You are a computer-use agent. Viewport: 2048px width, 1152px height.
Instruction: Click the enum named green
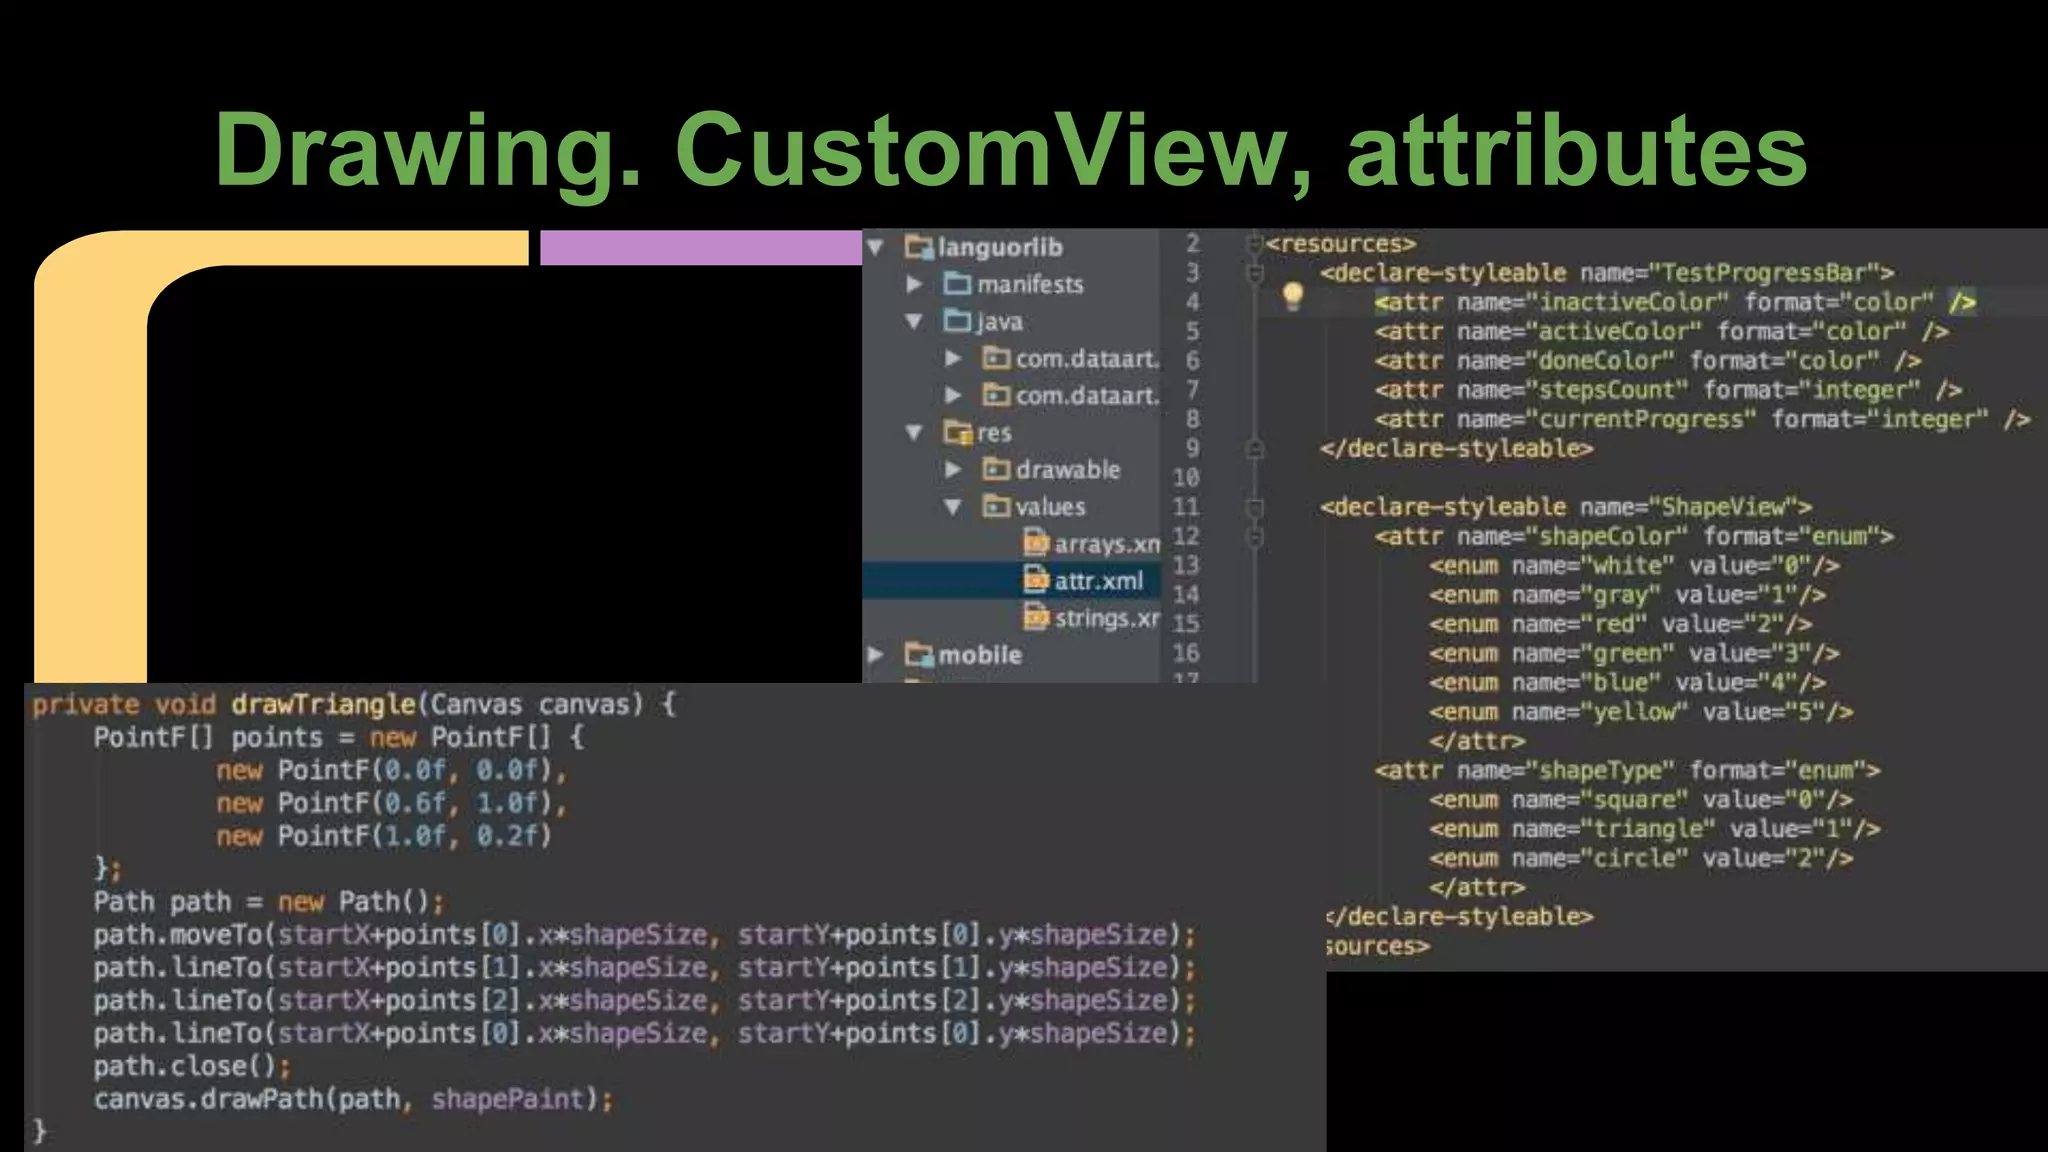pos(1634,653)
